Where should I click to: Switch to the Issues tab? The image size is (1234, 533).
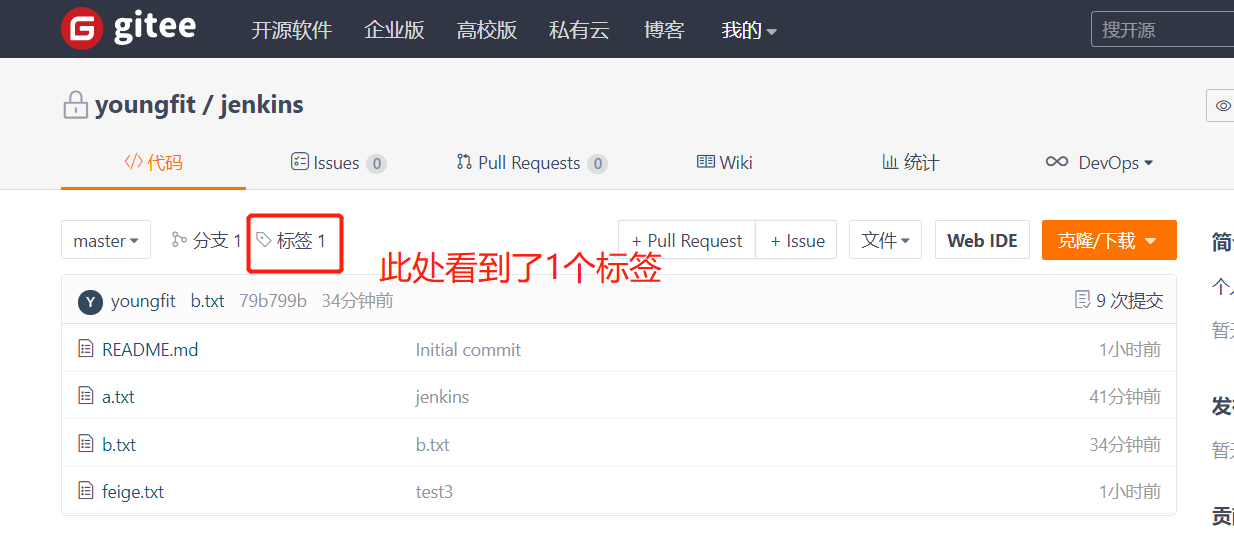pos(338,163)
